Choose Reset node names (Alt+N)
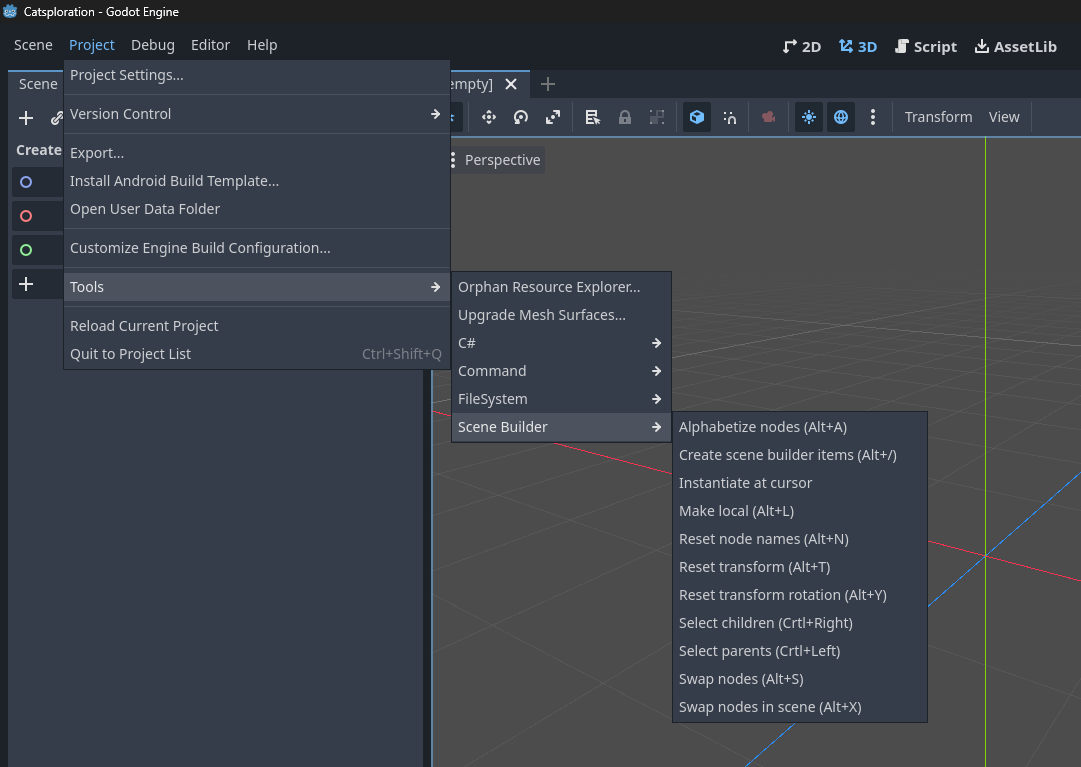This screenshot has width=1081, height=767. [800, 540]
